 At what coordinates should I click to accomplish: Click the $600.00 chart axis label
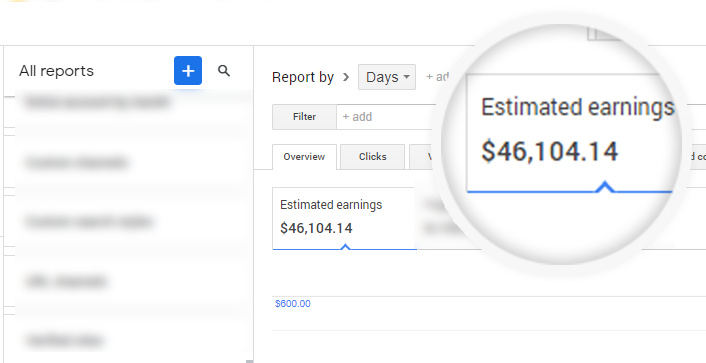pyautogui.click(x=293, y=304)
